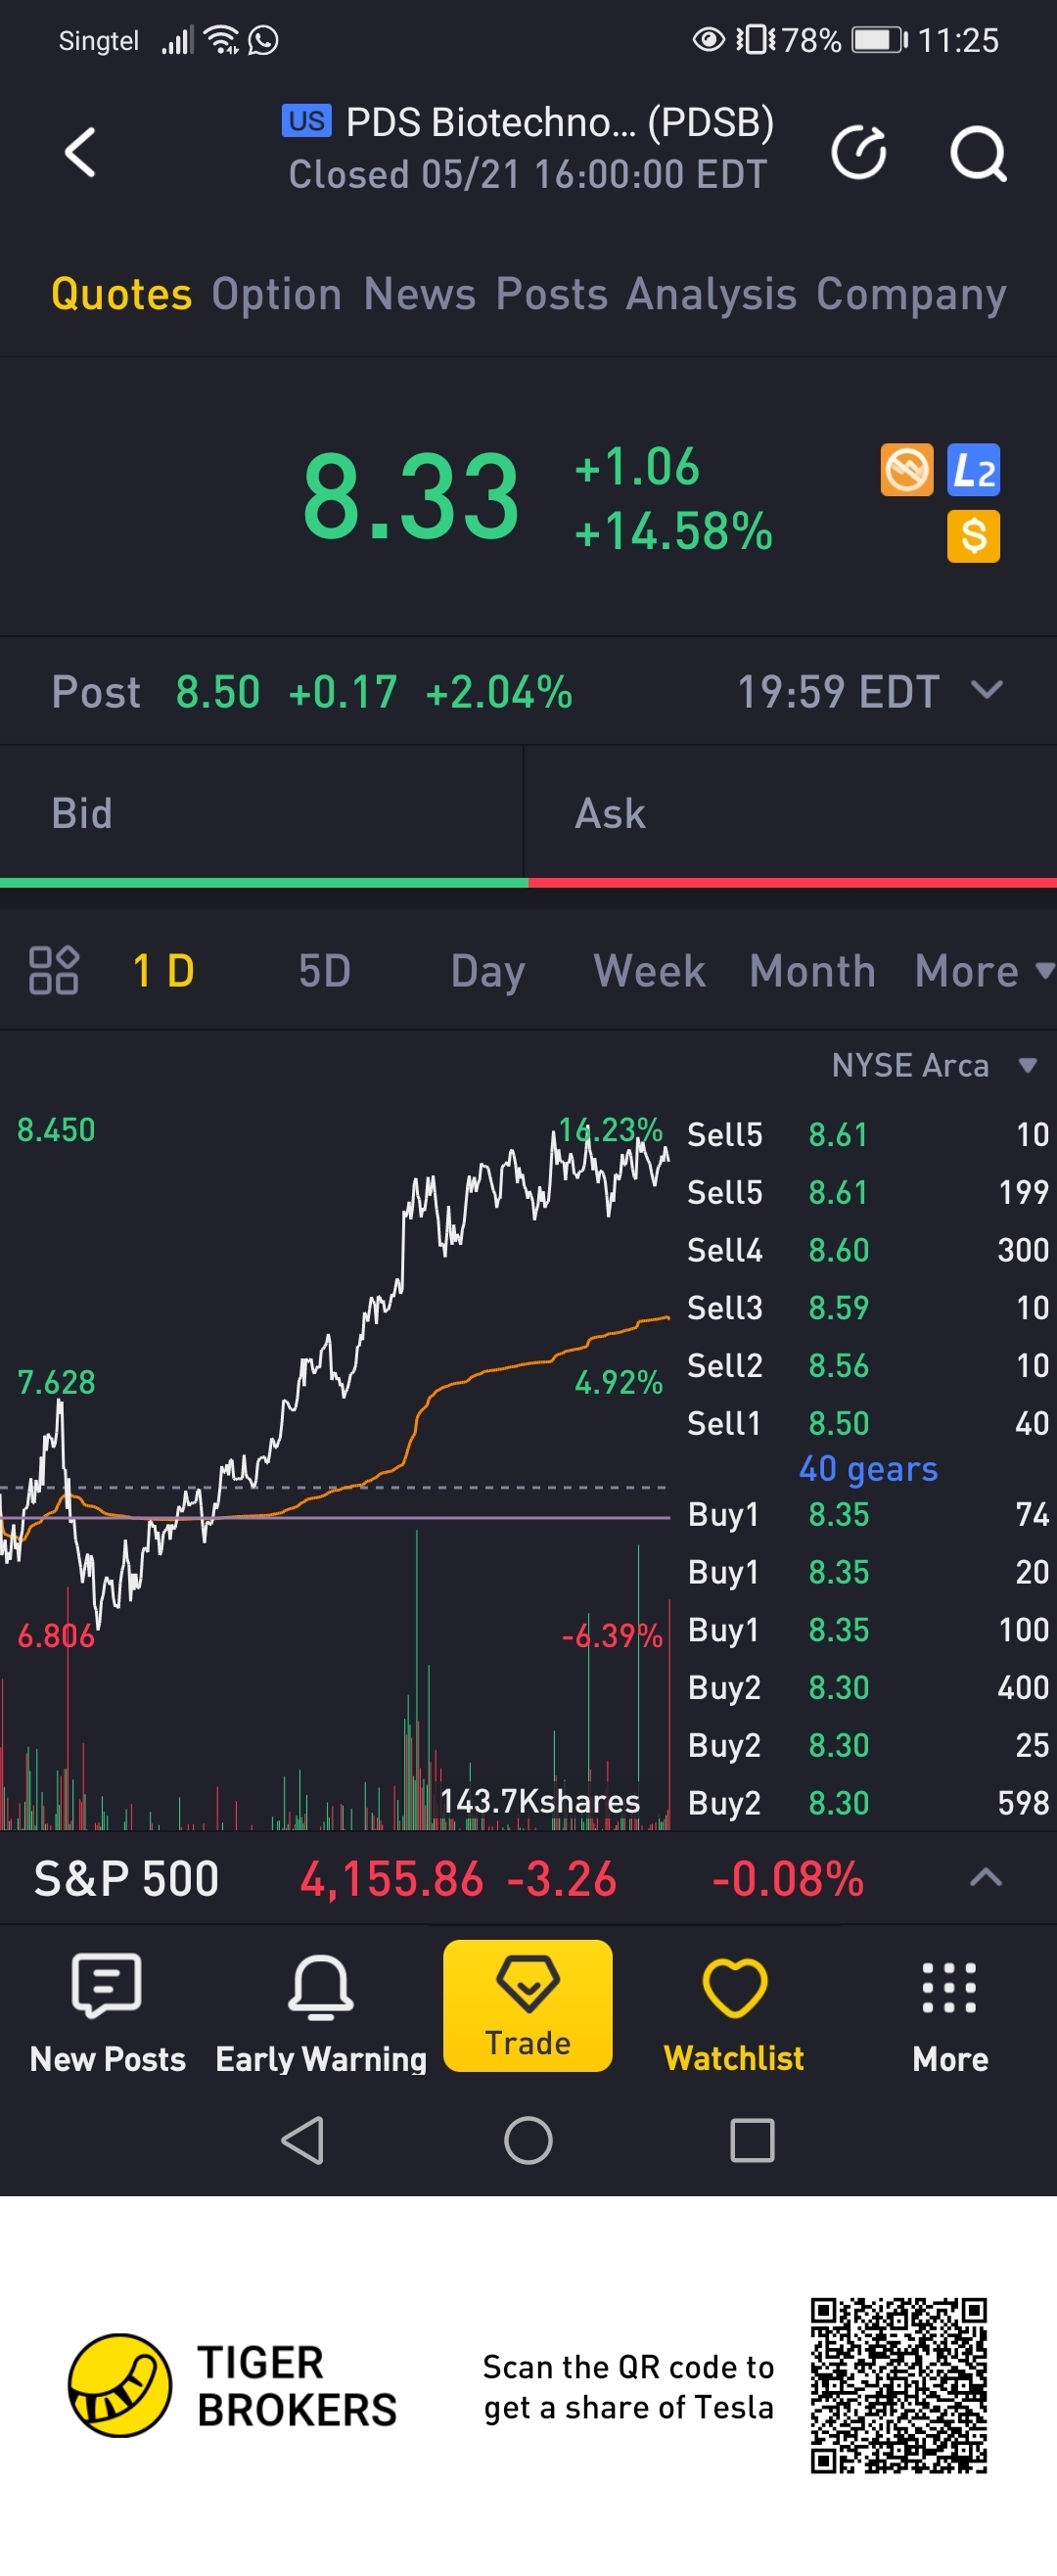Tap the S&P 500 value 4,155.86

point(391,1878)
